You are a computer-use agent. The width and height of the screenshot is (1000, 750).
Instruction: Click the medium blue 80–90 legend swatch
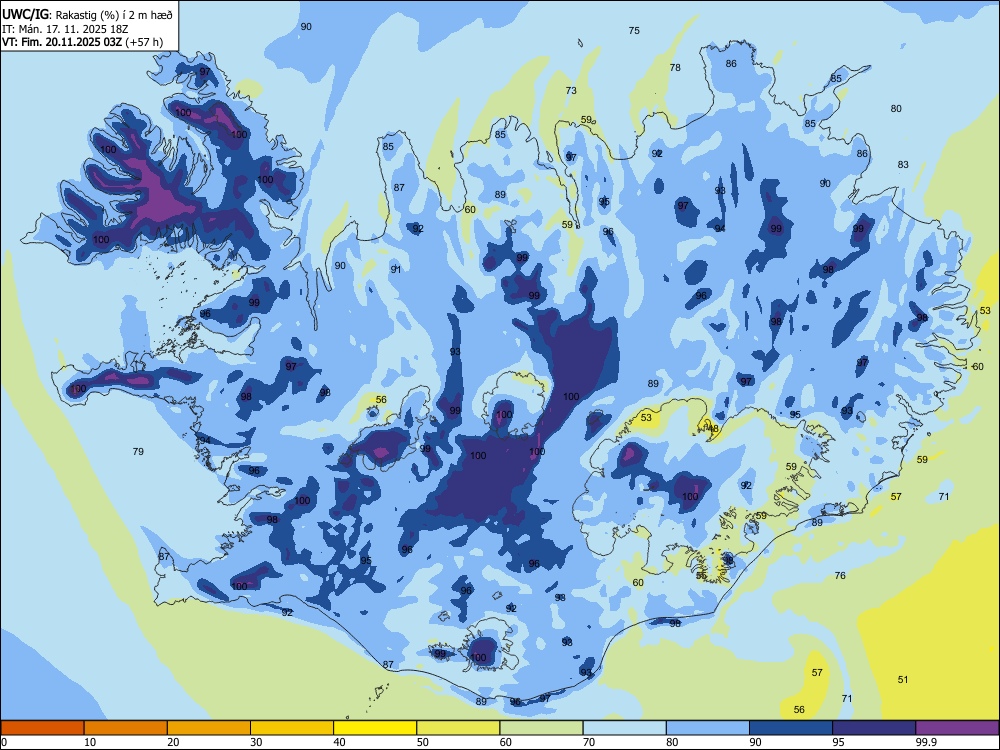708,728
